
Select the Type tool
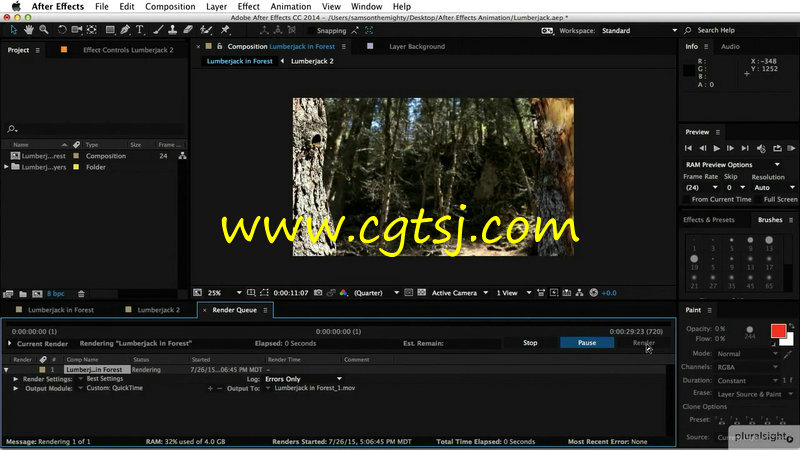(140, 30)
